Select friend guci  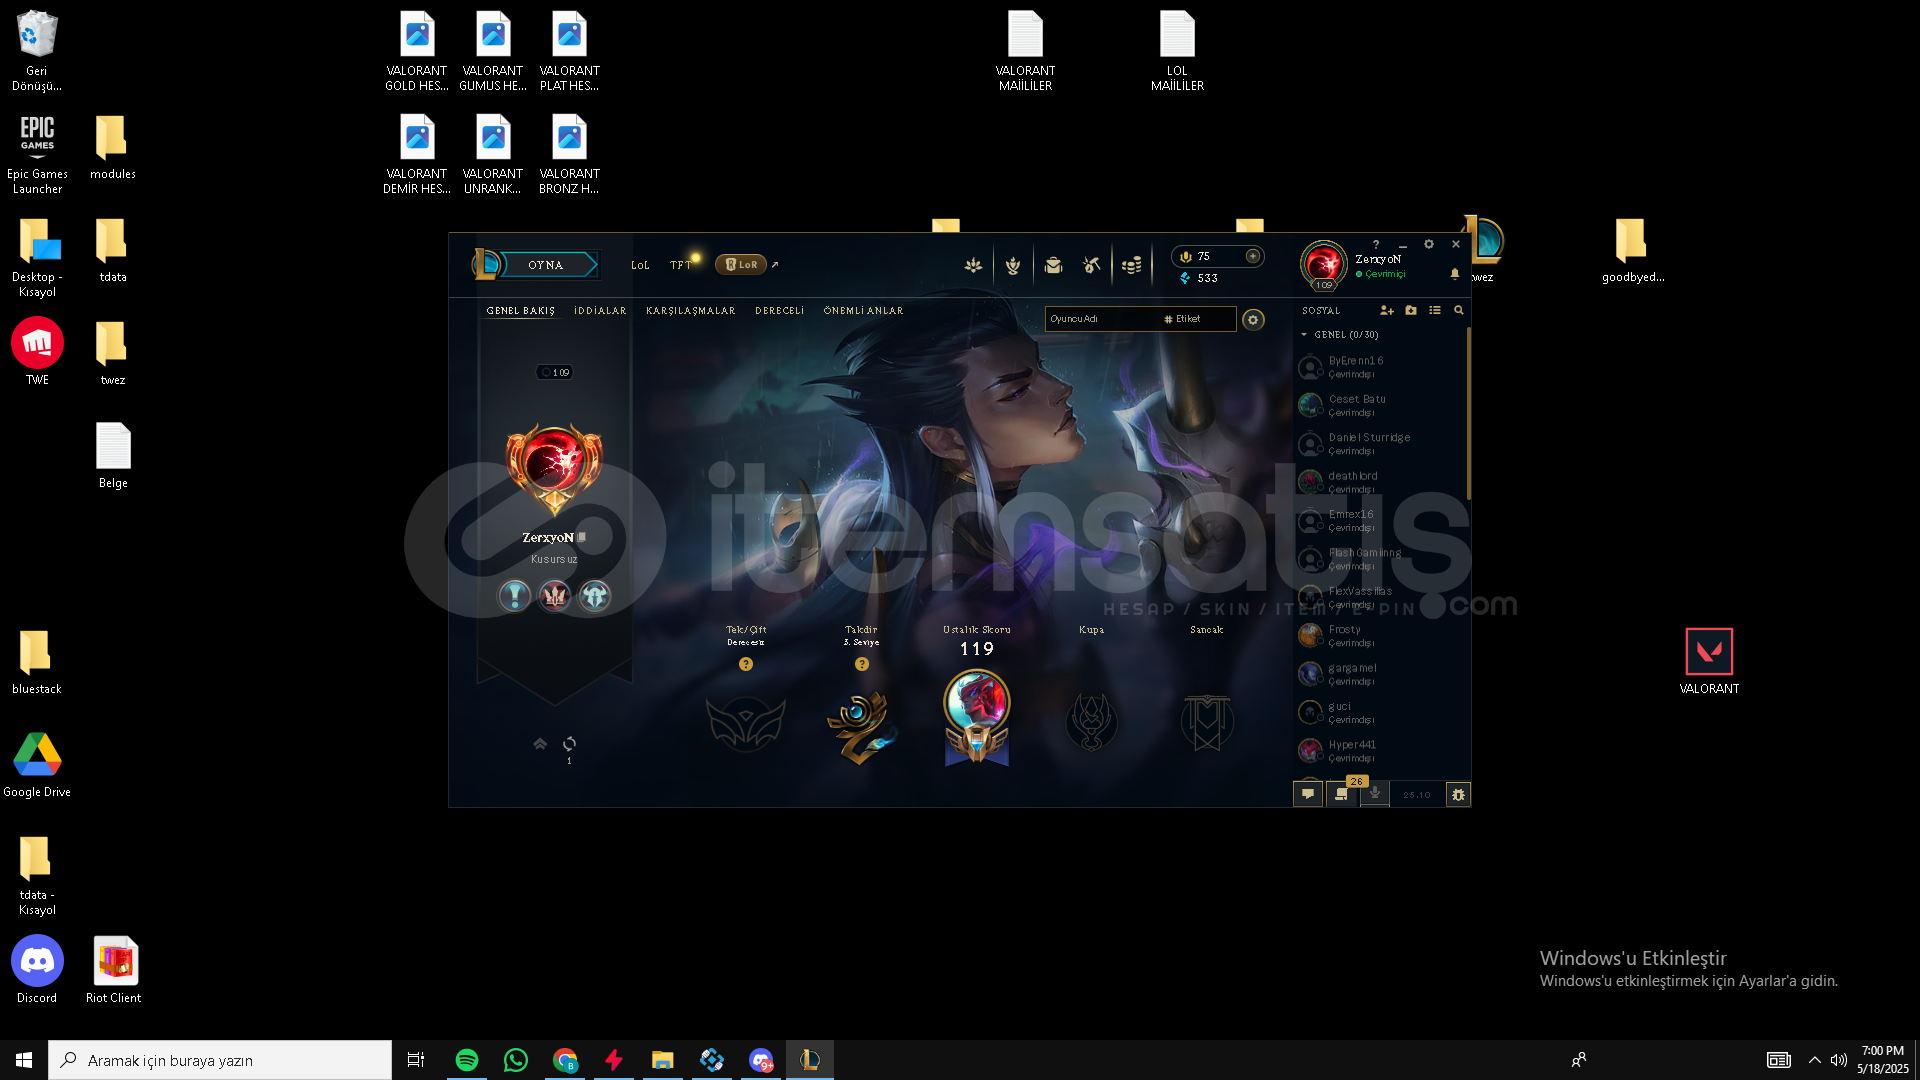click(1380, 713)
